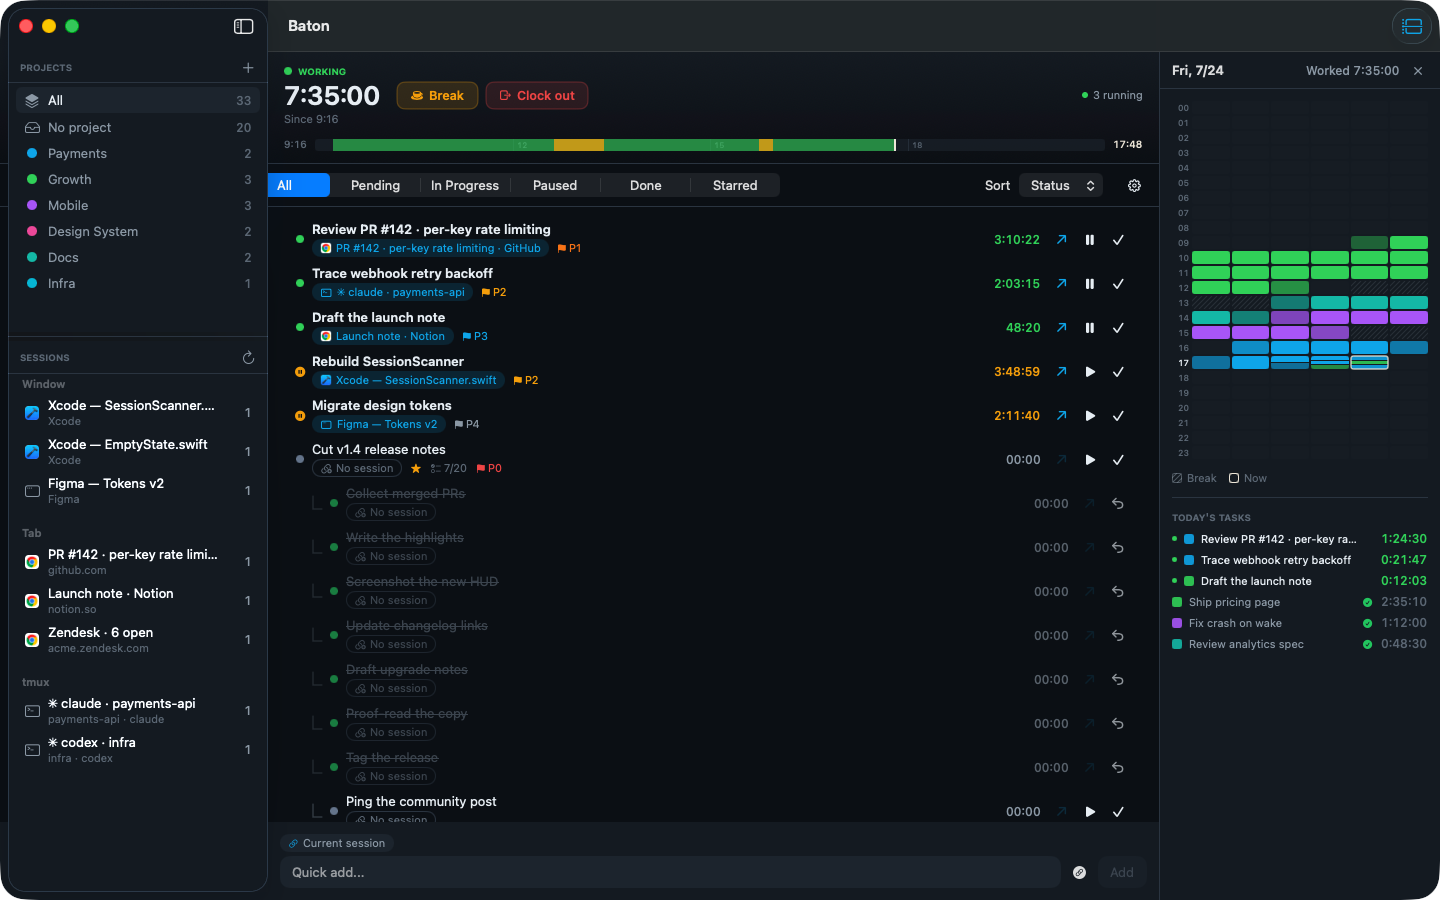The width and height of the screenshot is (1440, 900).
Task: Open task list settings gear
Action: tap(1134, 185)
